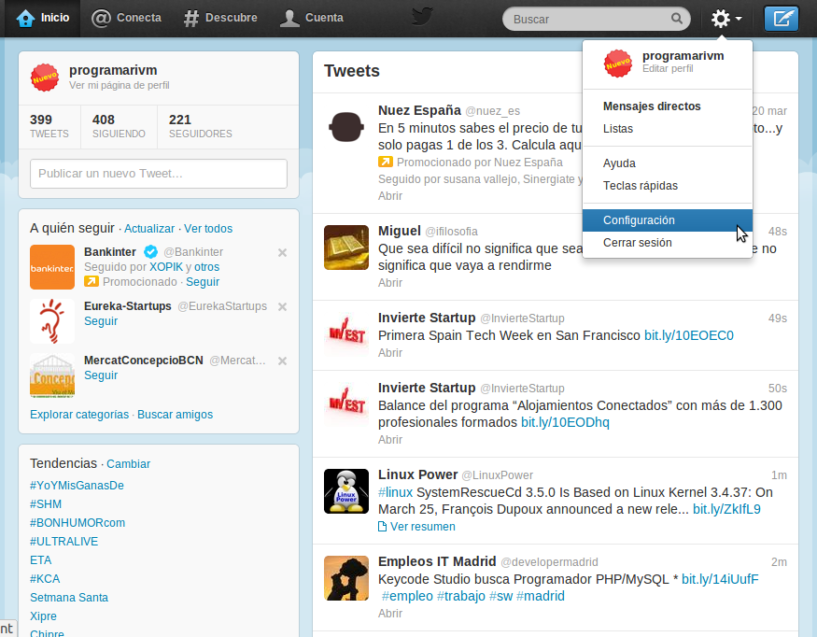Open the Cuenta tab
This screenshot has height=637, width=817.
(x=312, y=18)
